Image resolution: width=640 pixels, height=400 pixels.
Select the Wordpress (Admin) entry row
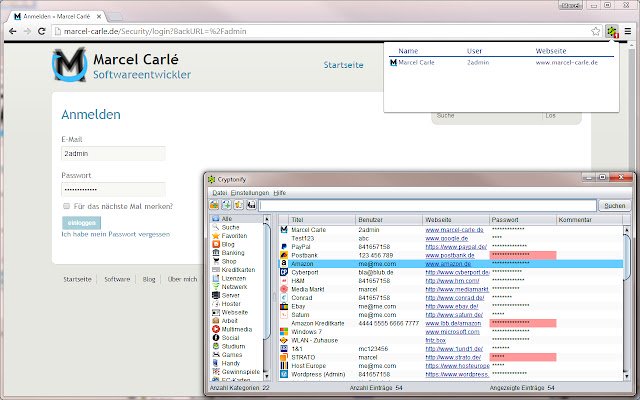point(451,374)
